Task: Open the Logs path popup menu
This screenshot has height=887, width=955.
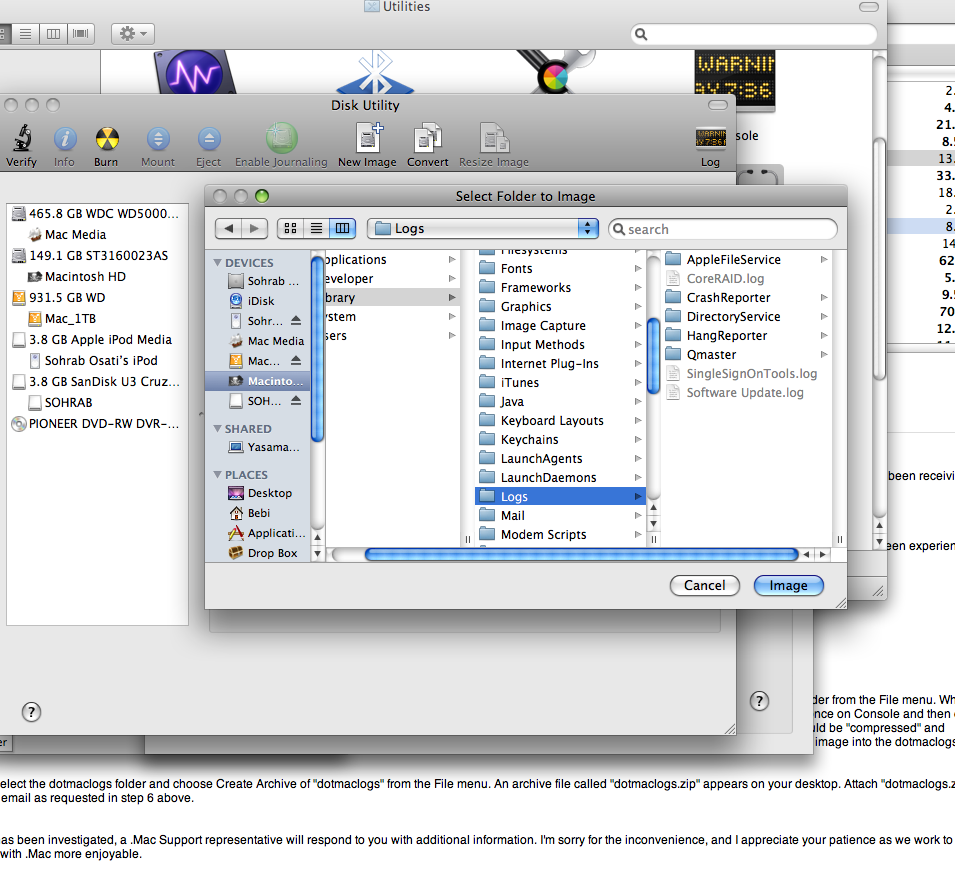Action: click(483, 228)
